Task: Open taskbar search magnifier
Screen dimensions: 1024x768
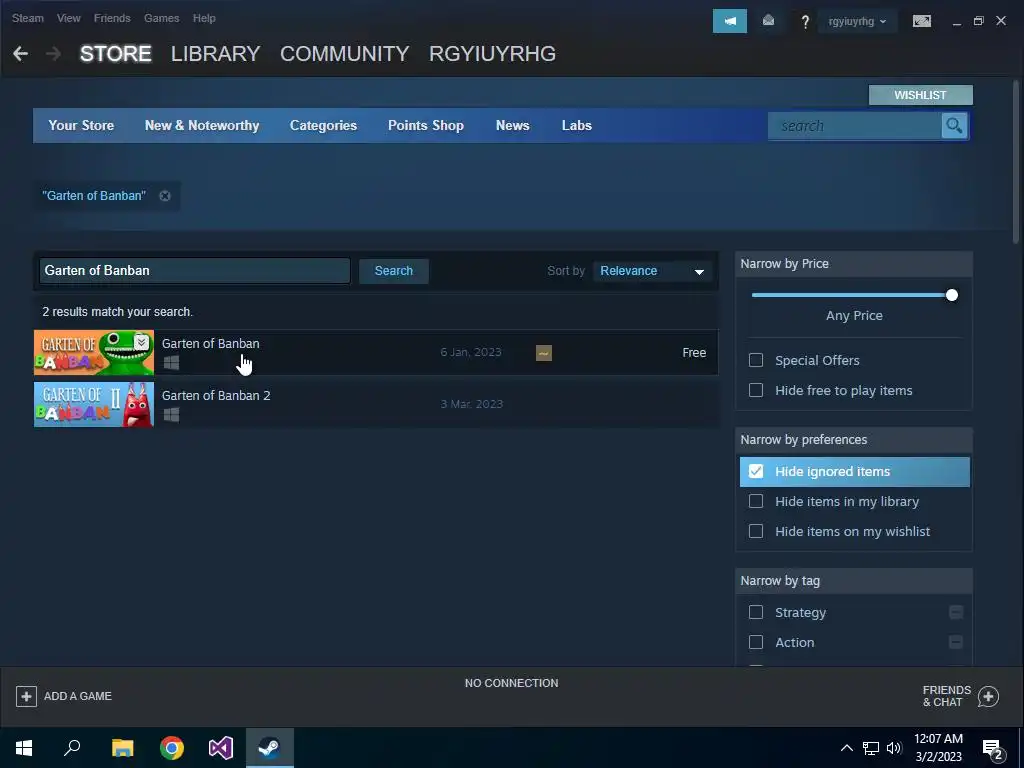Action: (x=72, y=748)
